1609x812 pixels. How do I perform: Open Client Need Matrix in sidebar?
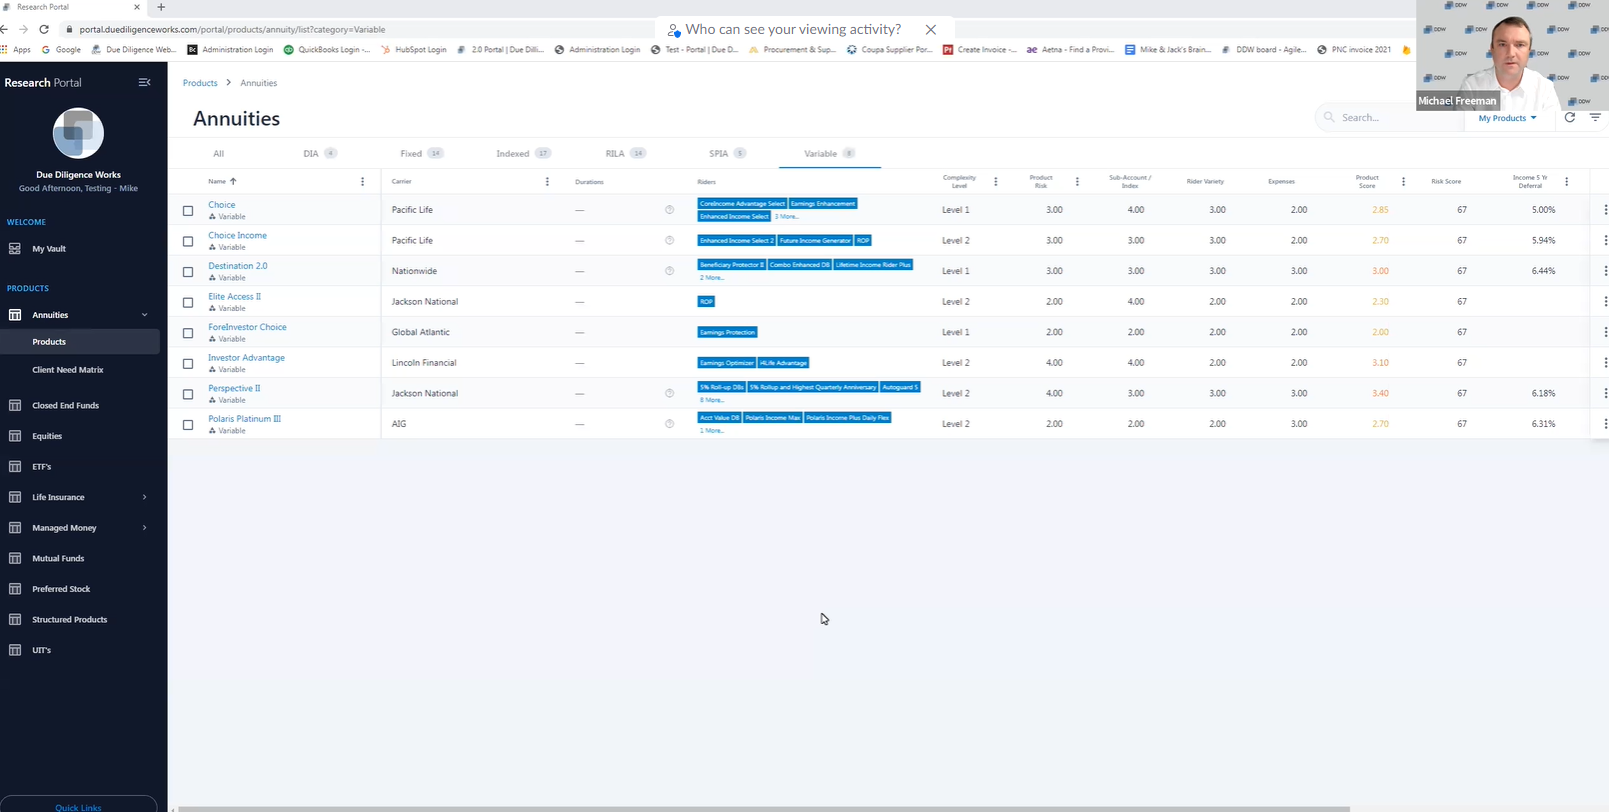coord(68,370)
